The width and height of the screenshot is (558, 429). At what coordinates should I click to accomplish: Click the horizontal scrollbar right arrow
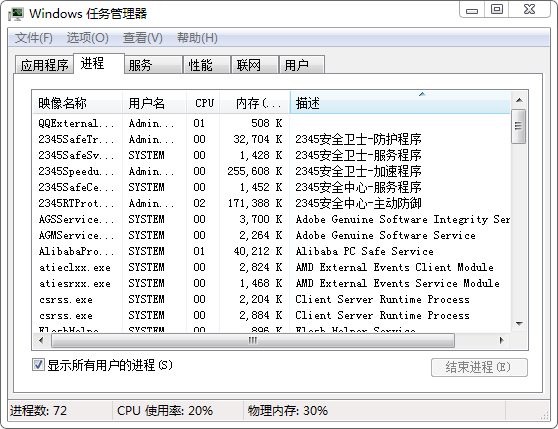(x=501, y=340)
